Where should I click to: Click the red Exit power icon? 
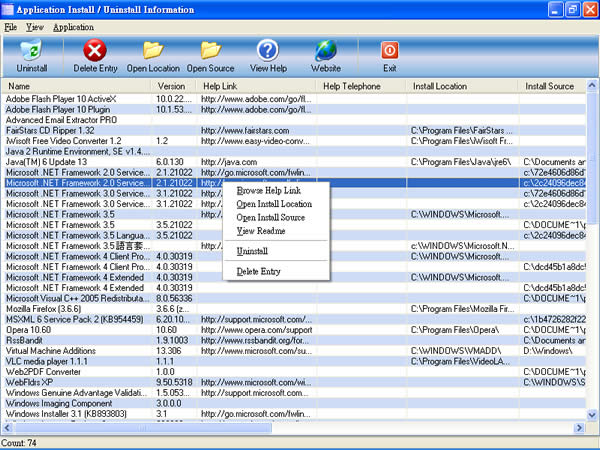click(390, 51)
